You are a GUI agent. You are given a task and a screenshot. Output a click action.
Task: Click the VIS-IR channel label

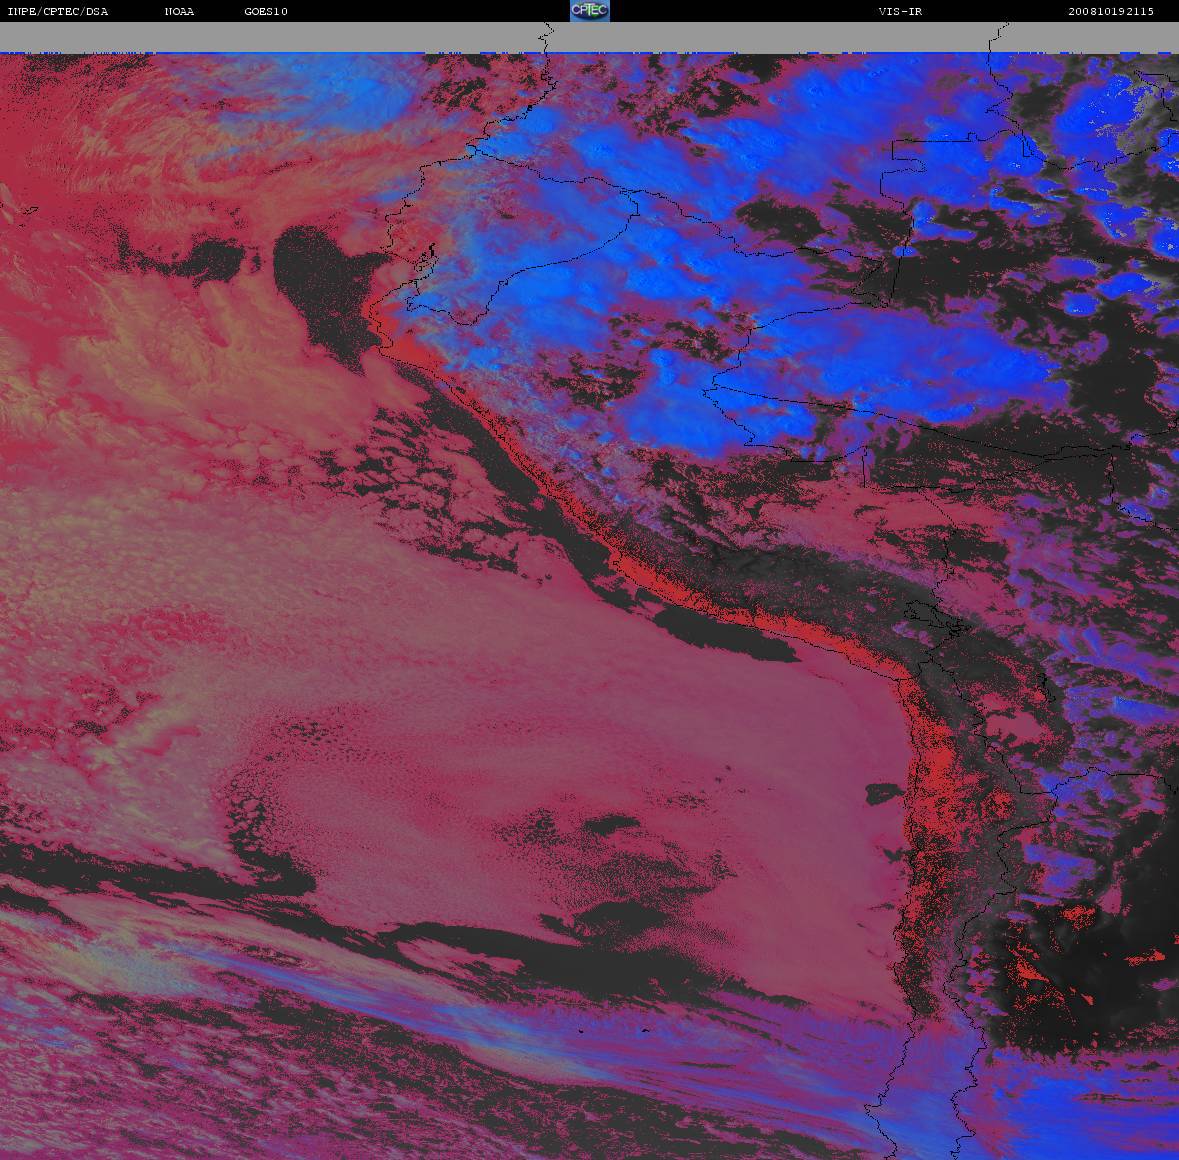tap(900, 11)
